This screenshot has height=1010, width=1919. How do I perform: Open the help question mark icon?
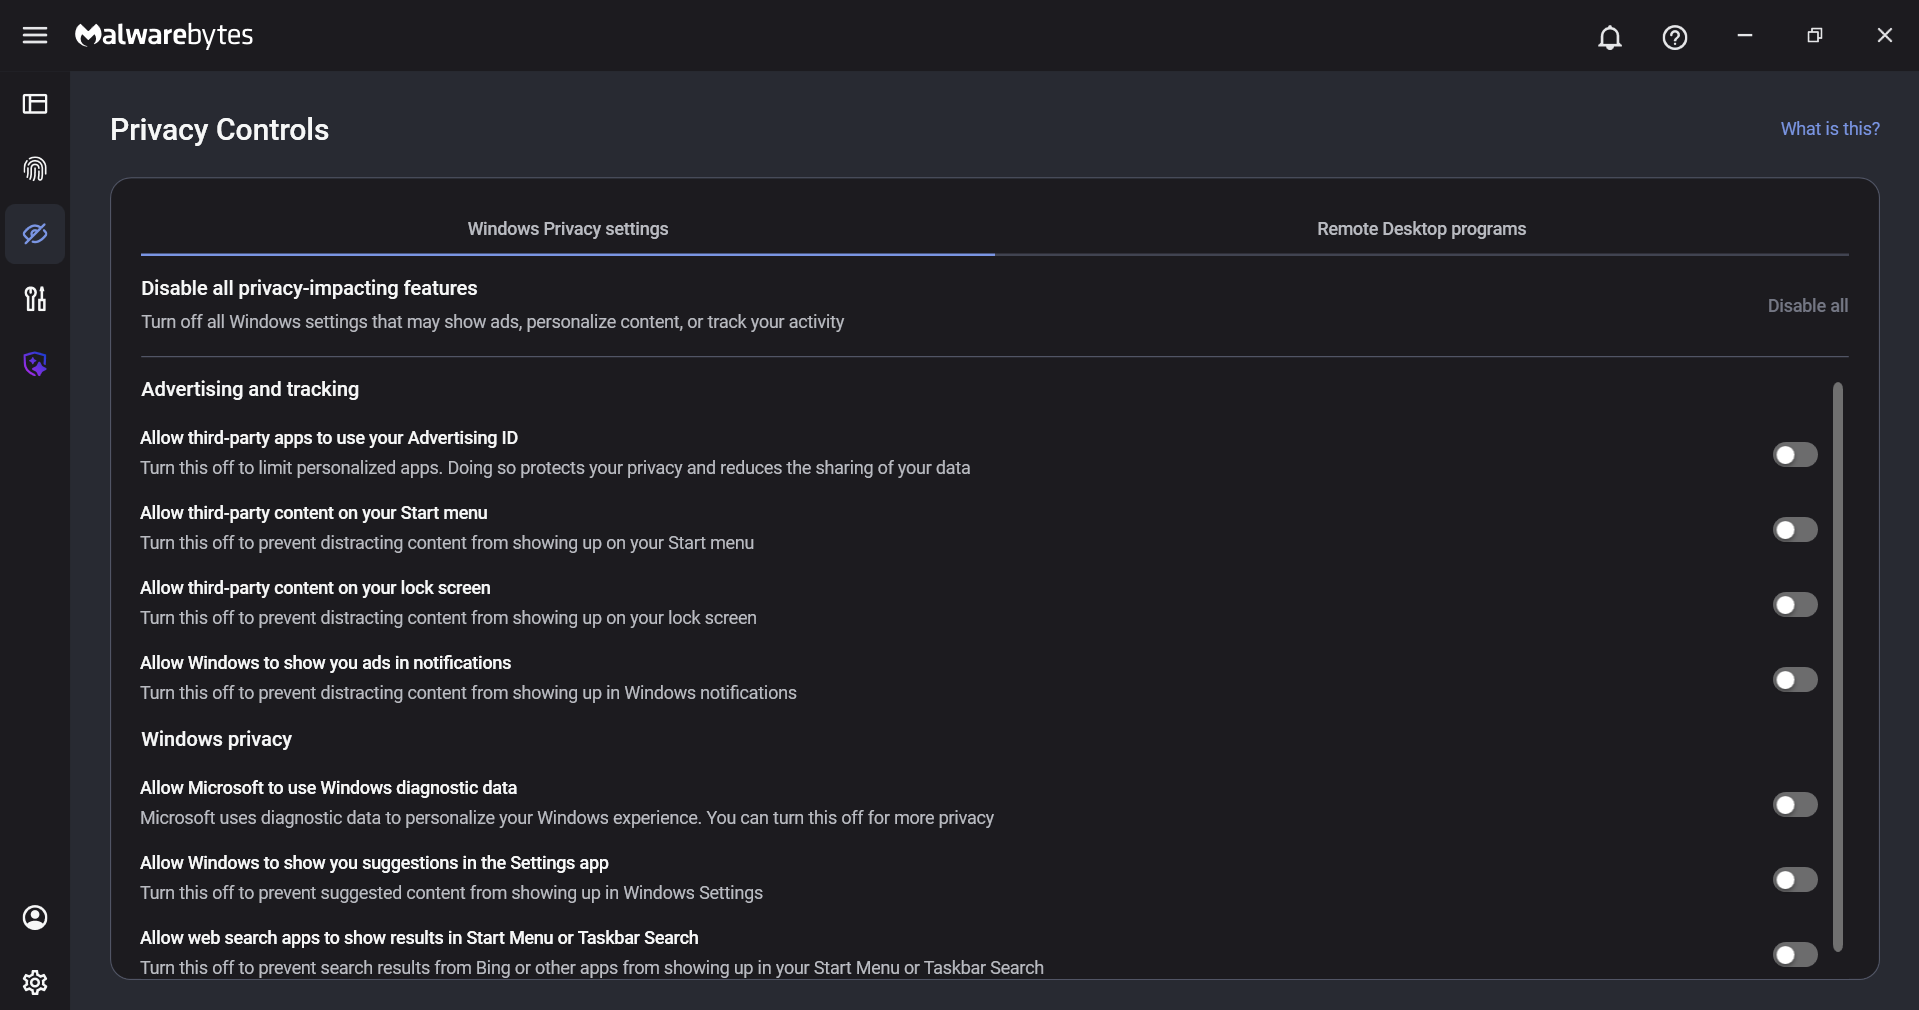point(1675,37)
